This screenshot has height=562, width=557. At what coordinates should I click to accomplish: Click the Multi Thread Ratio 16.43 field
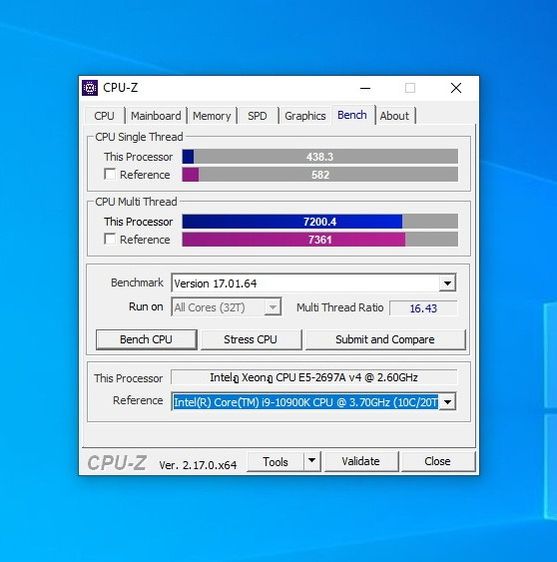(423, 308)
